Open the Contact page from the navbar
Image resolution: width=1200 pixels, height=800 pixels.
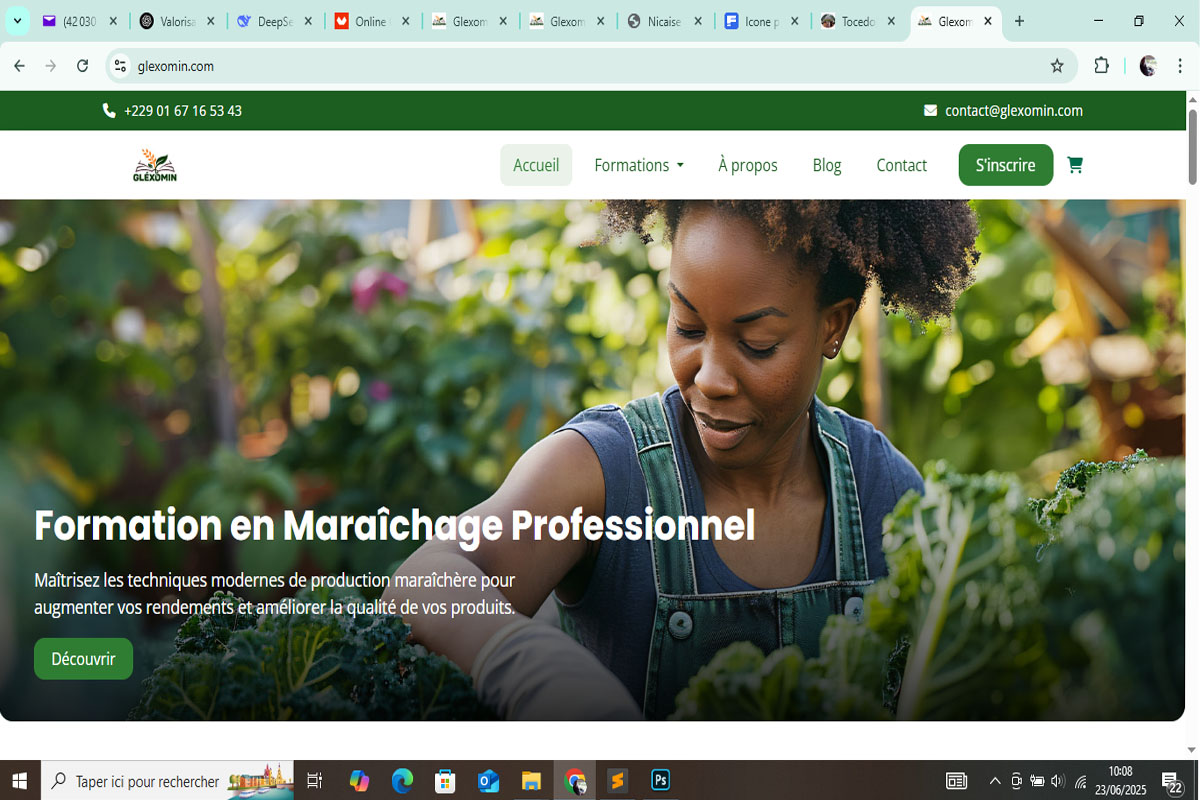[x=901, y=165]
